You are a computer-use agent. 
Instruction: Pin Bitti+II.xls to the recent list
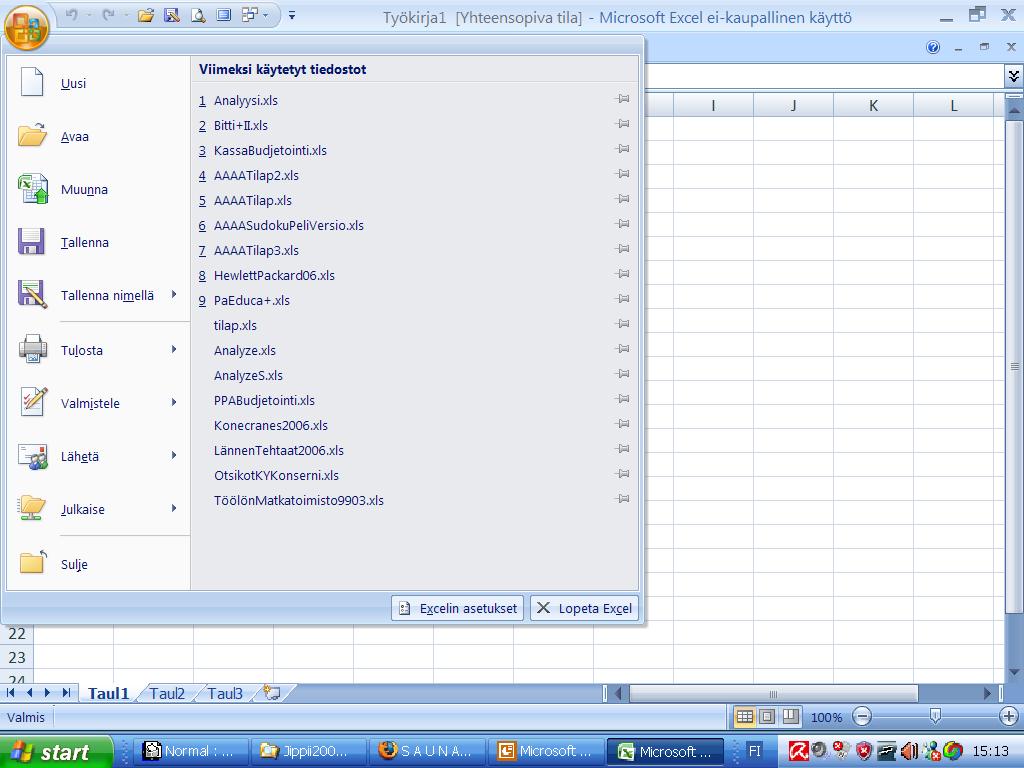622,123
